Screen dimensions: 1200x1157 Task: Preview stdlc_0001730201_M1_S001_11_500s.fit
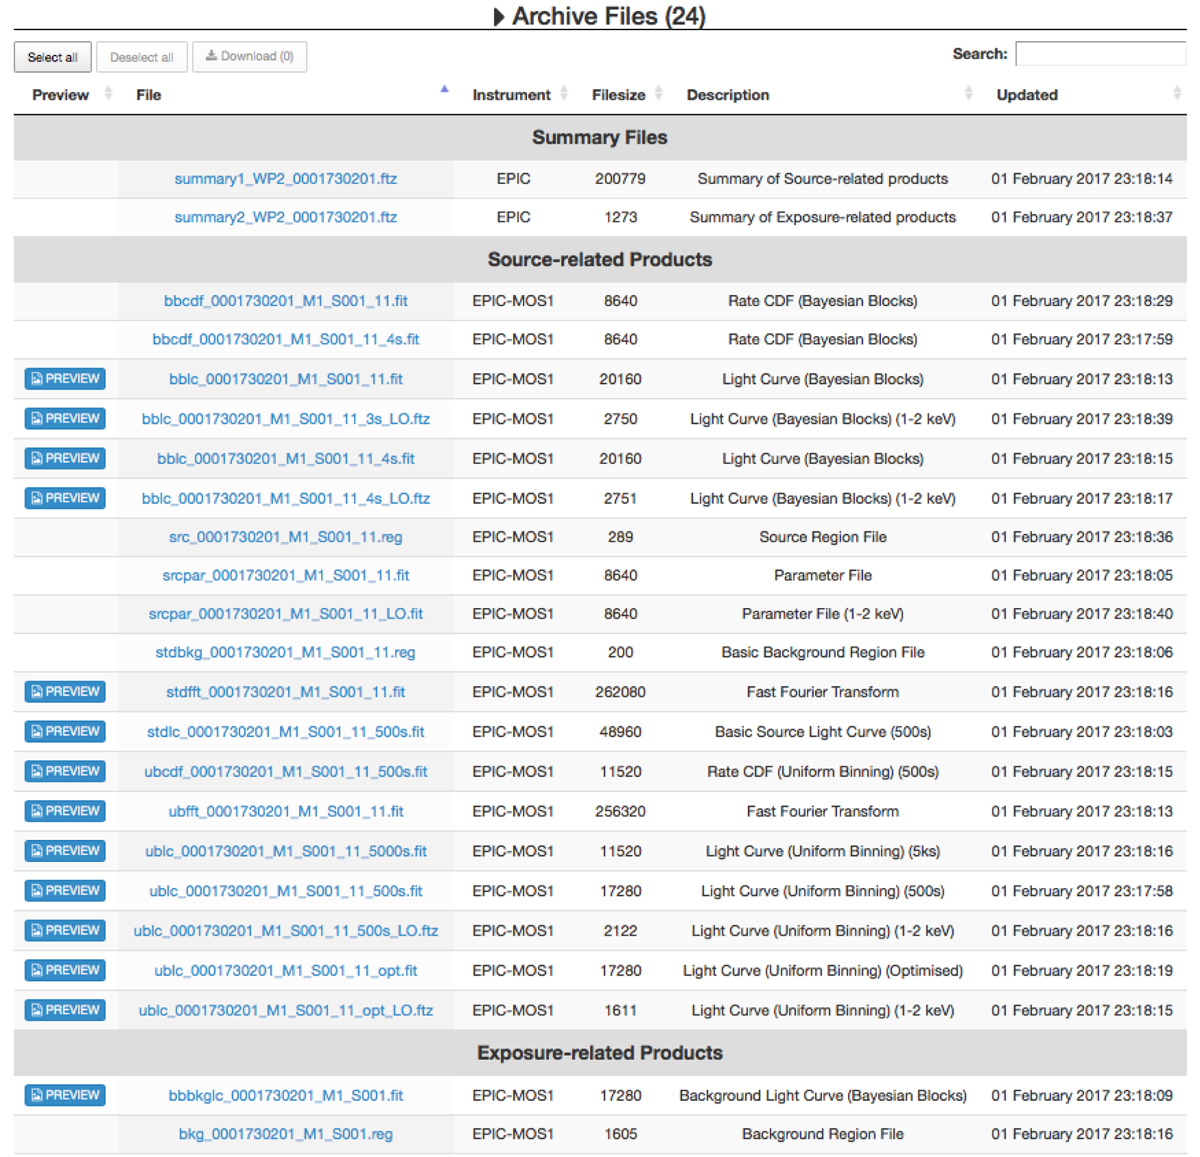coord(65,732)
